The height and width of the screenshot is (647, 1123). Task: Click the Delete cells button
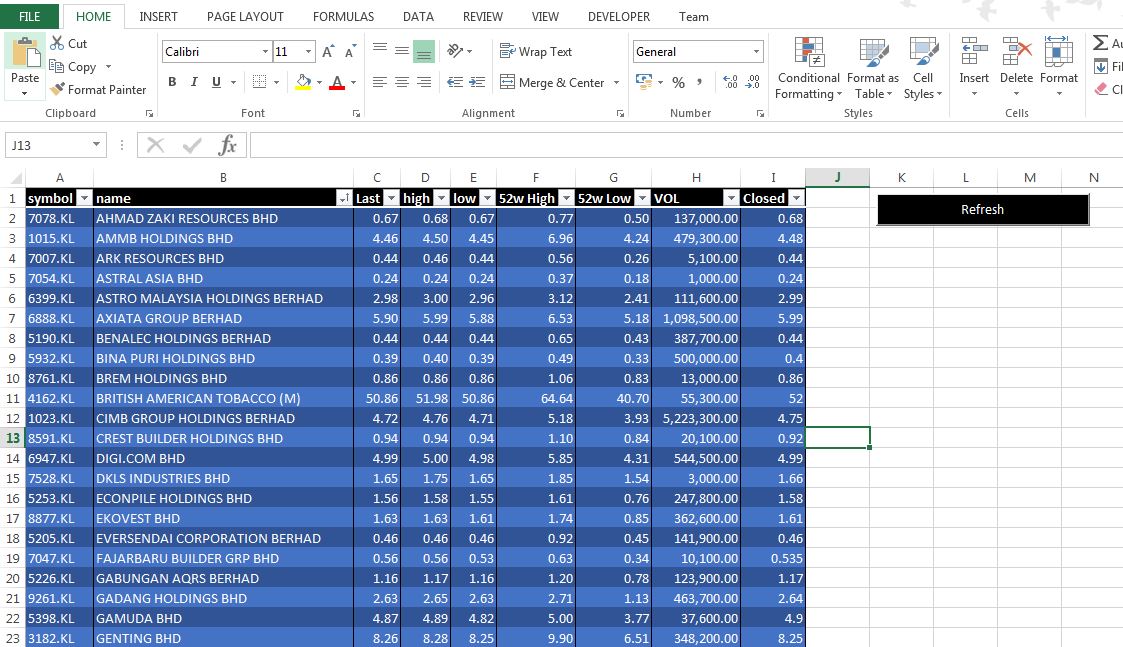[1016, 67]
